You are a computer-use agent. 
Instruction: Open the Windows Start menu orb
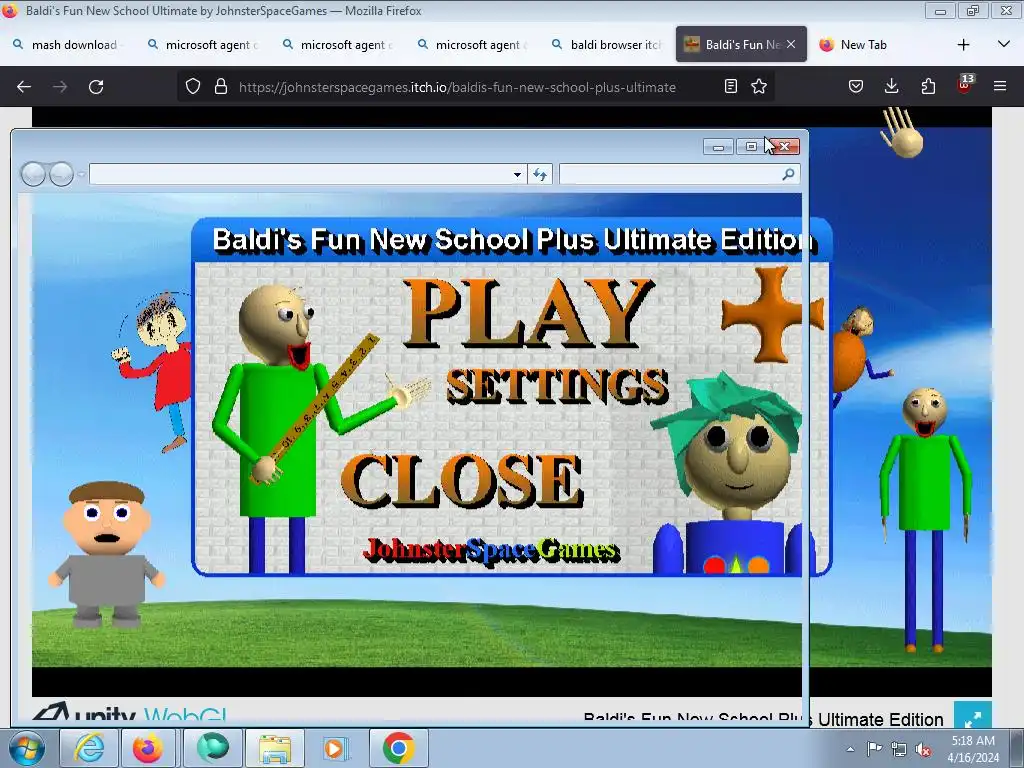pos(26,748)
